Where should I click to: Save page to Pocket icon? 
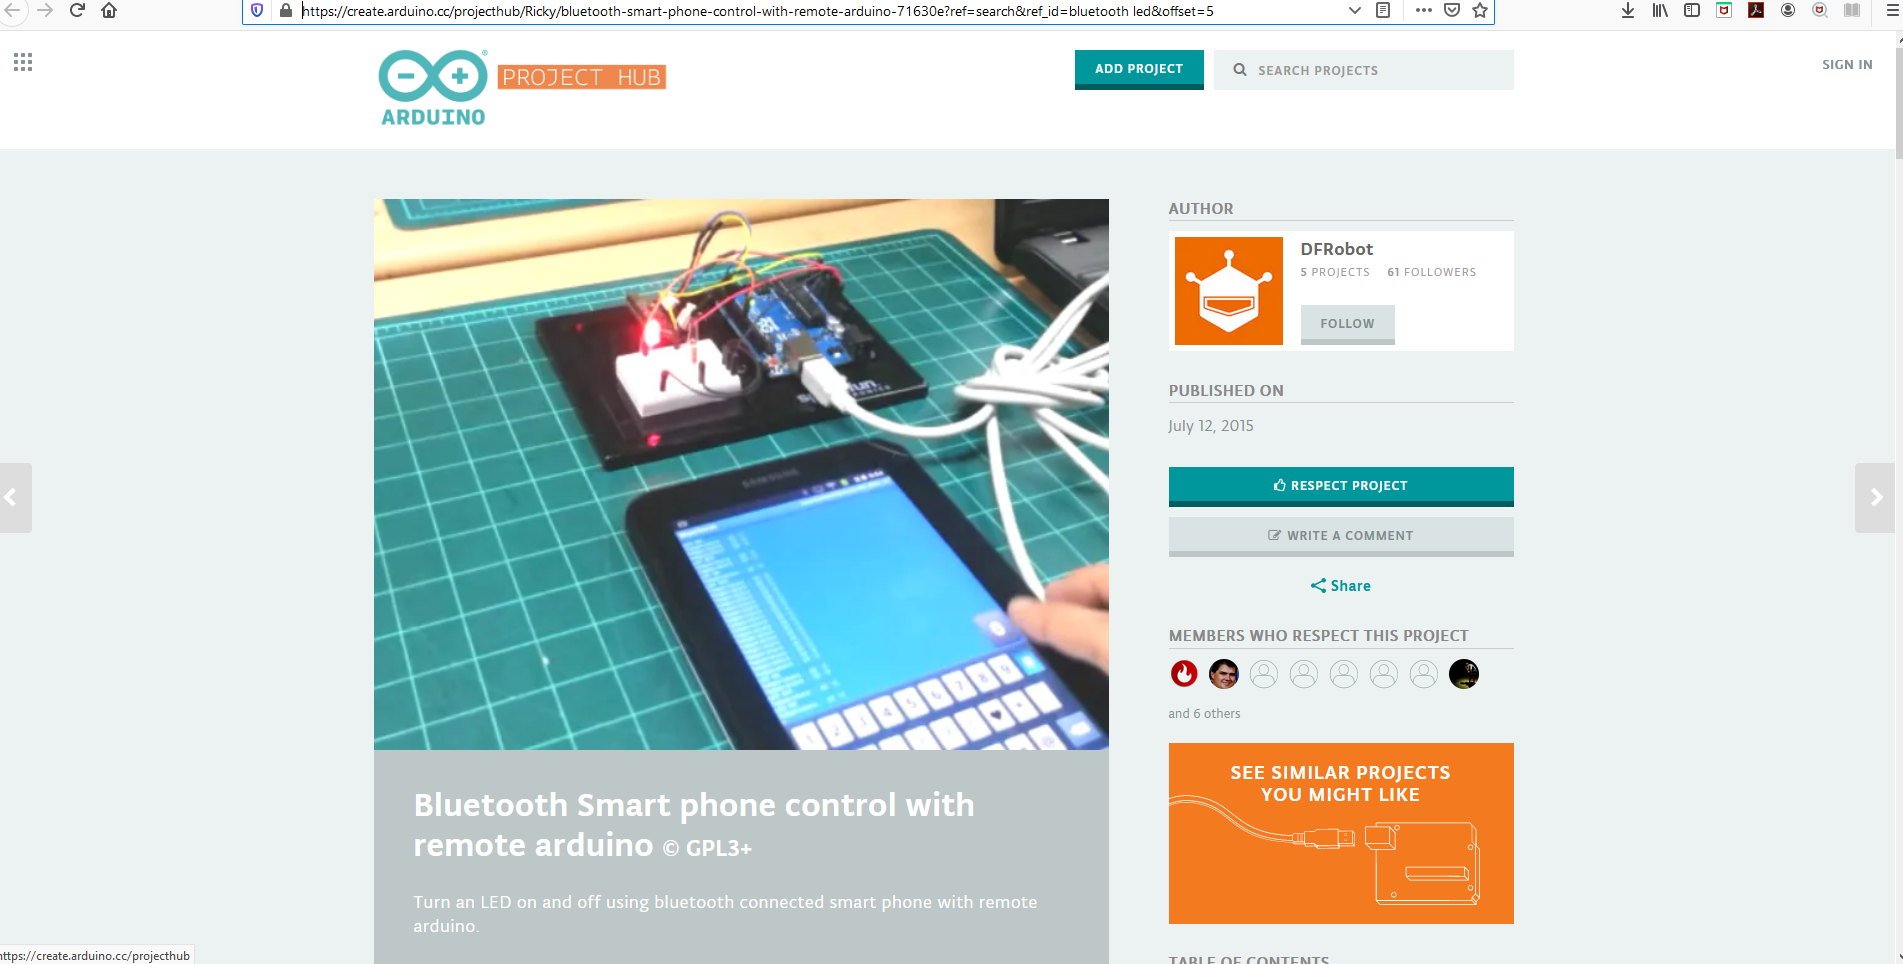pos(1452,10)
